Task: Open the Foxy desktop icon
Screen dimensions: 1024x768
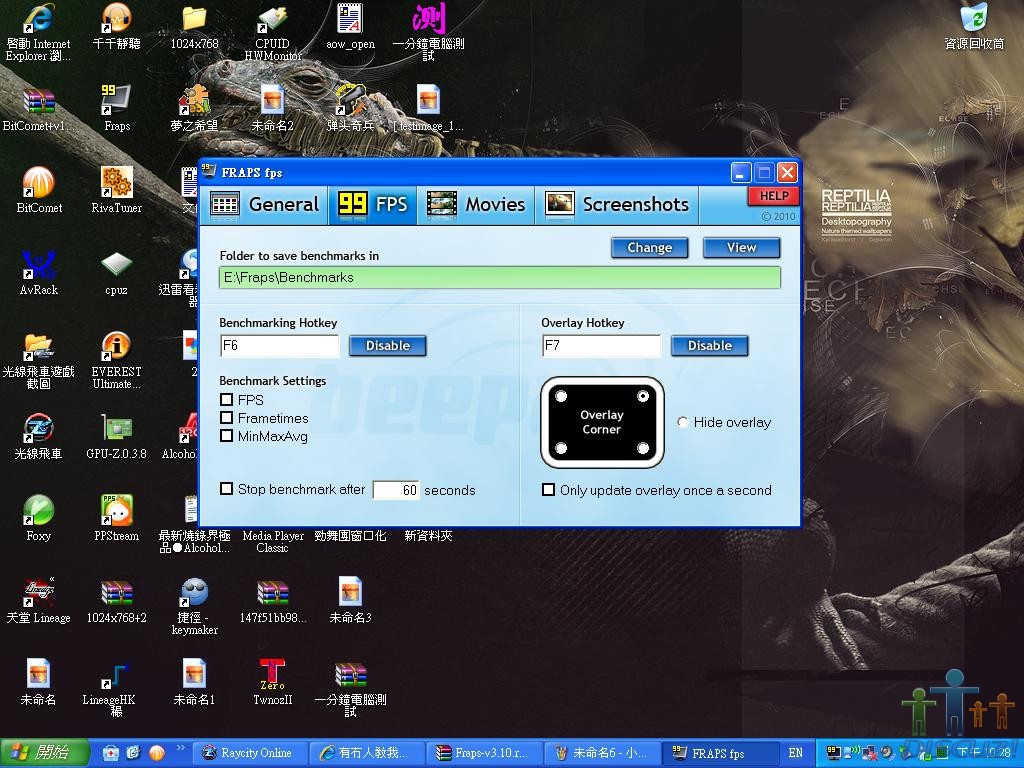Action: pos(39,512)
